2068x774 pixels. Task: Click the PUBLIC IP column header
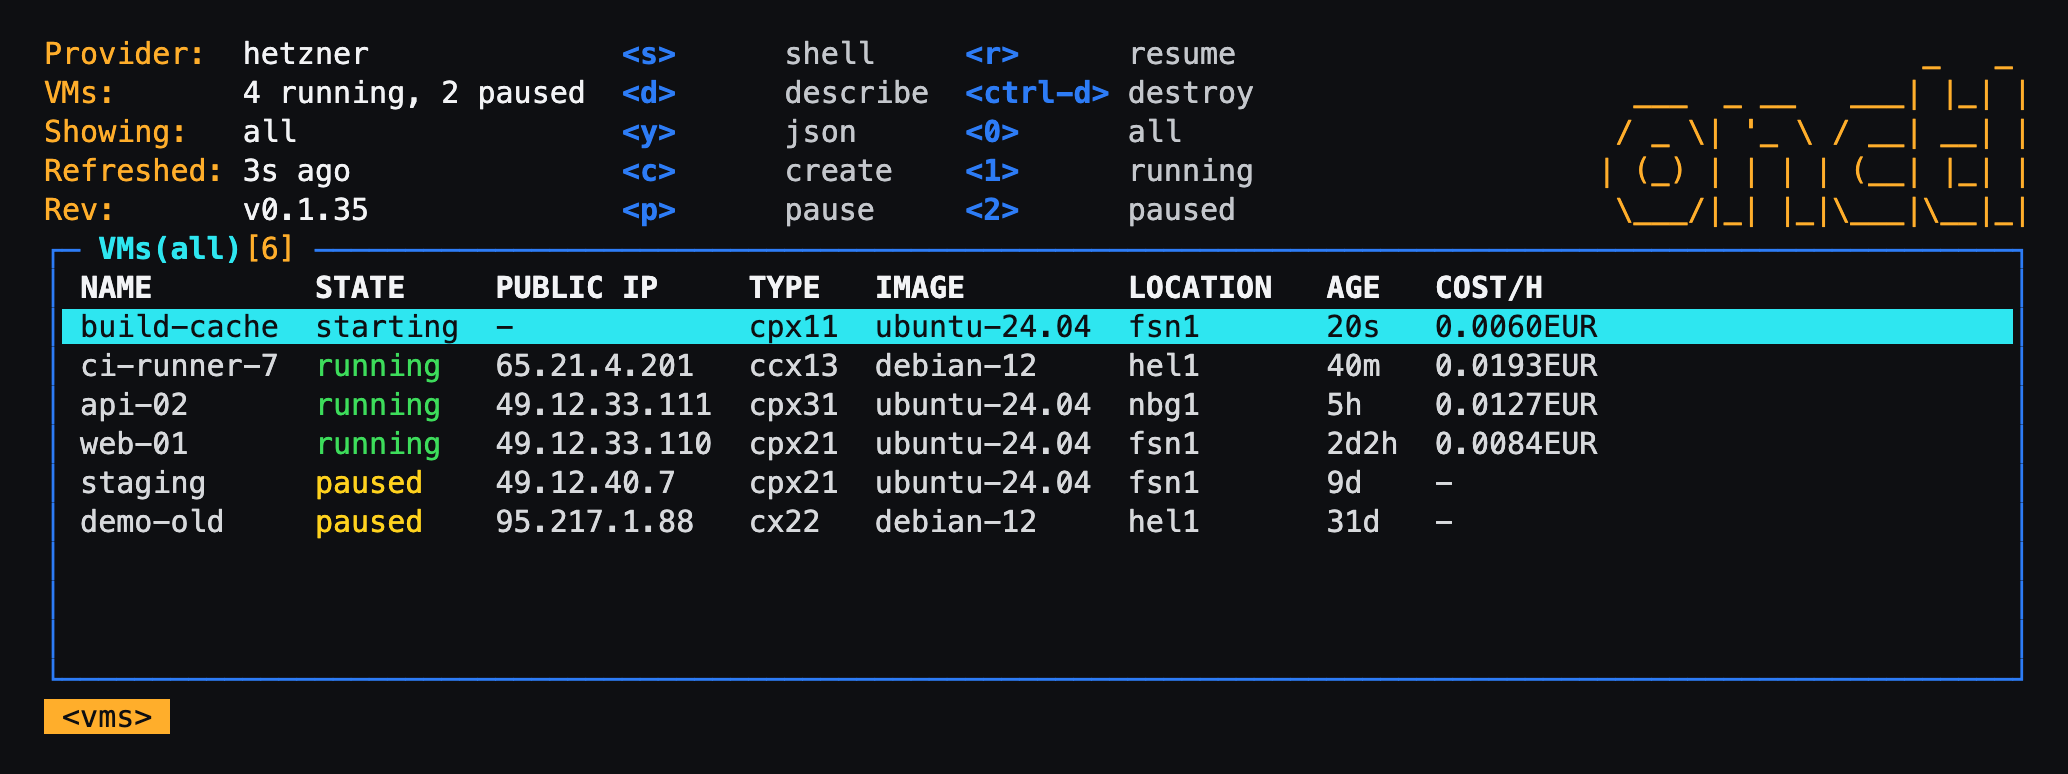click(x=577, y=288)
